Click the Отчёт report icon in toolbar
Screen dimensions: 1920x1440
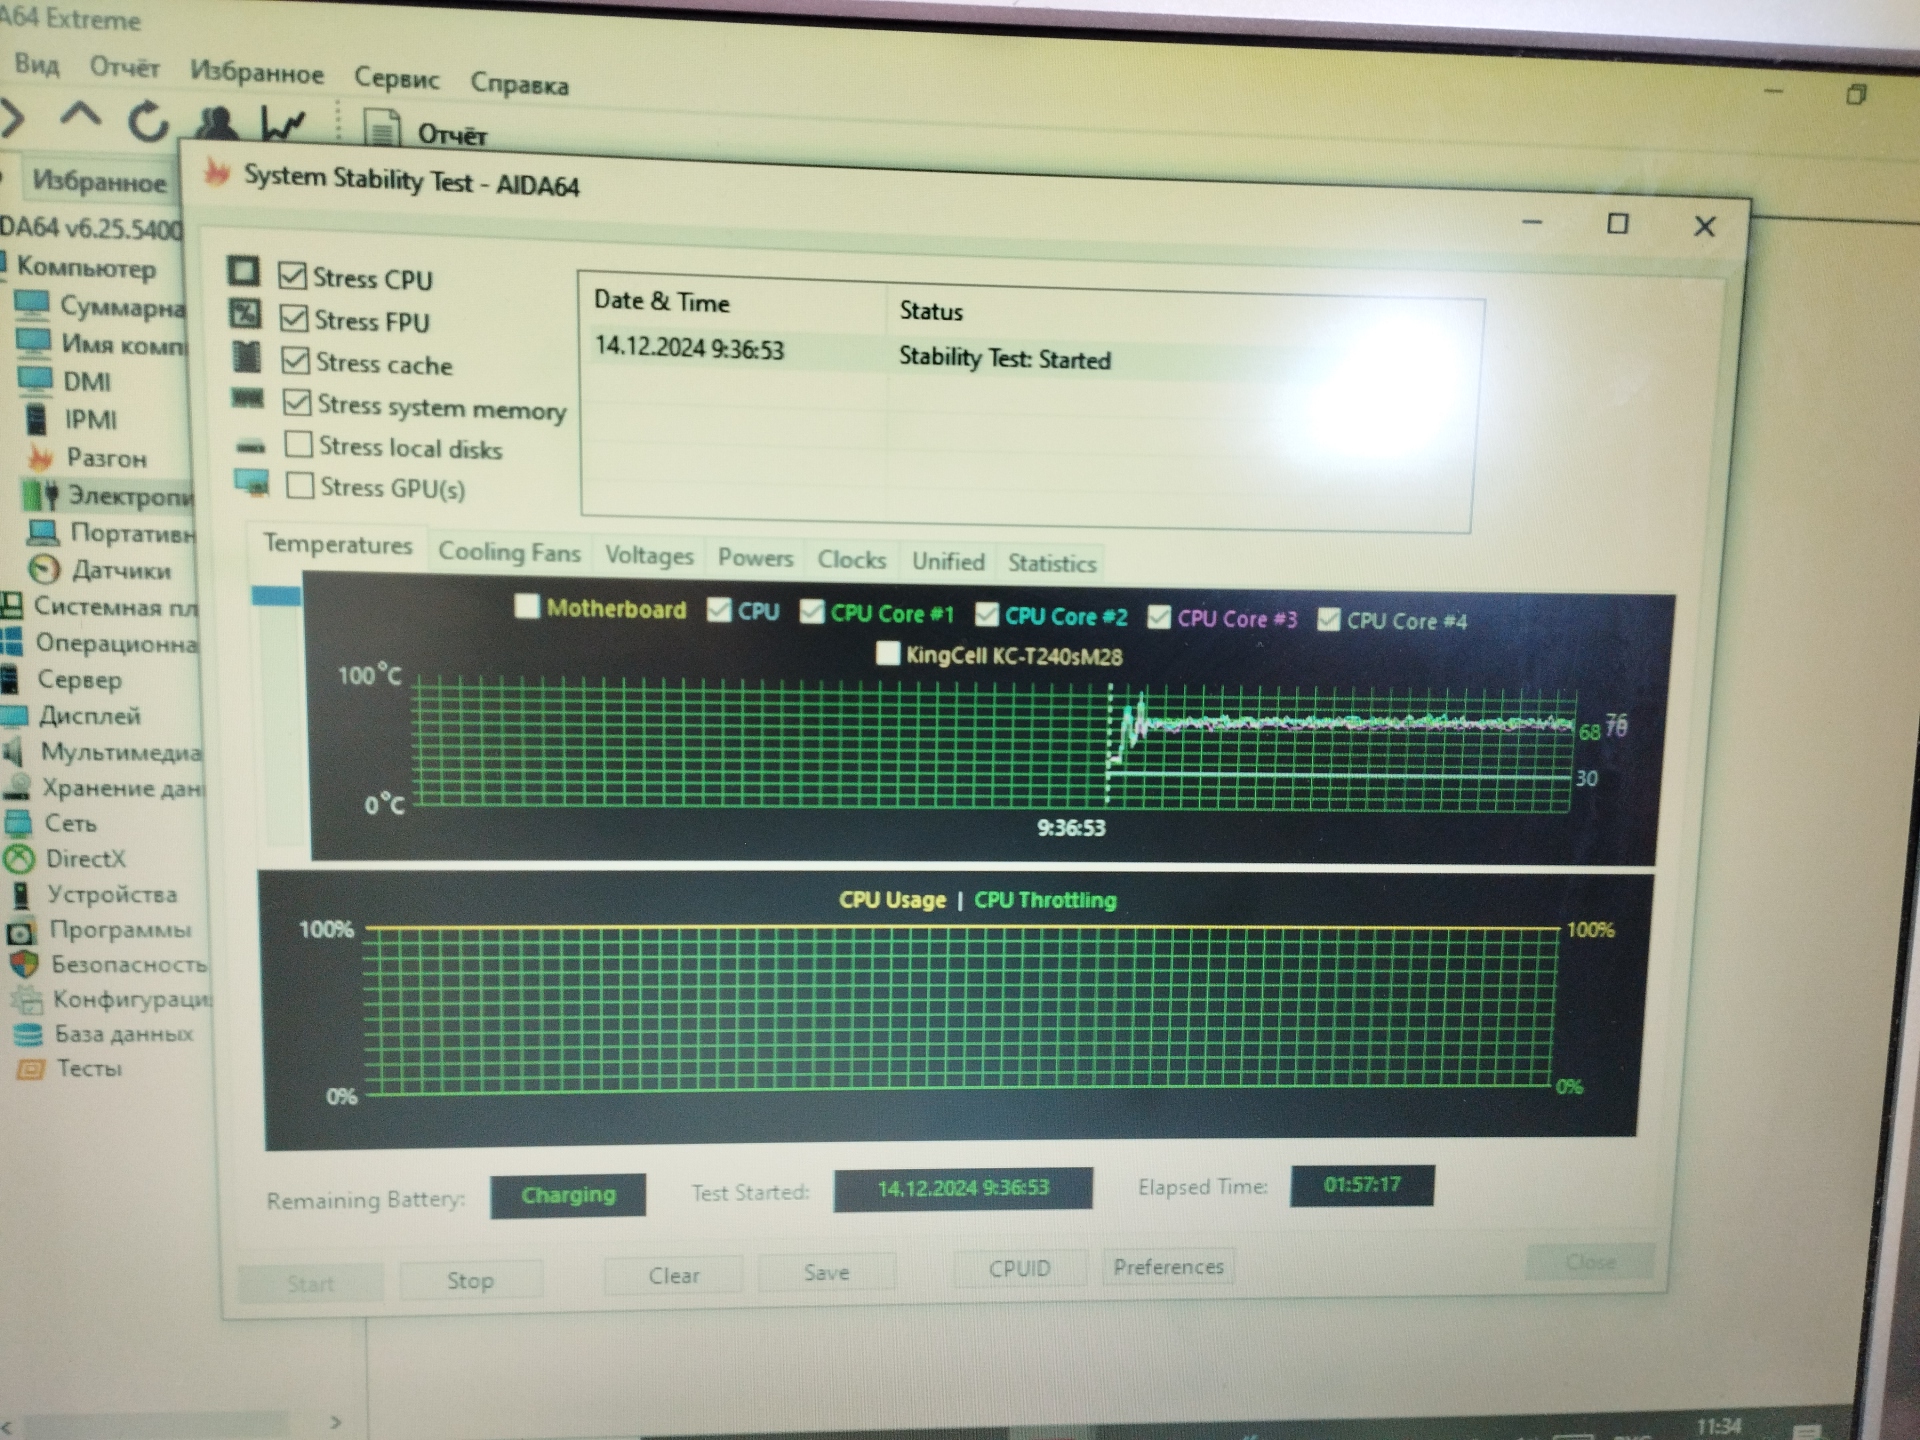tap(381, 129)
